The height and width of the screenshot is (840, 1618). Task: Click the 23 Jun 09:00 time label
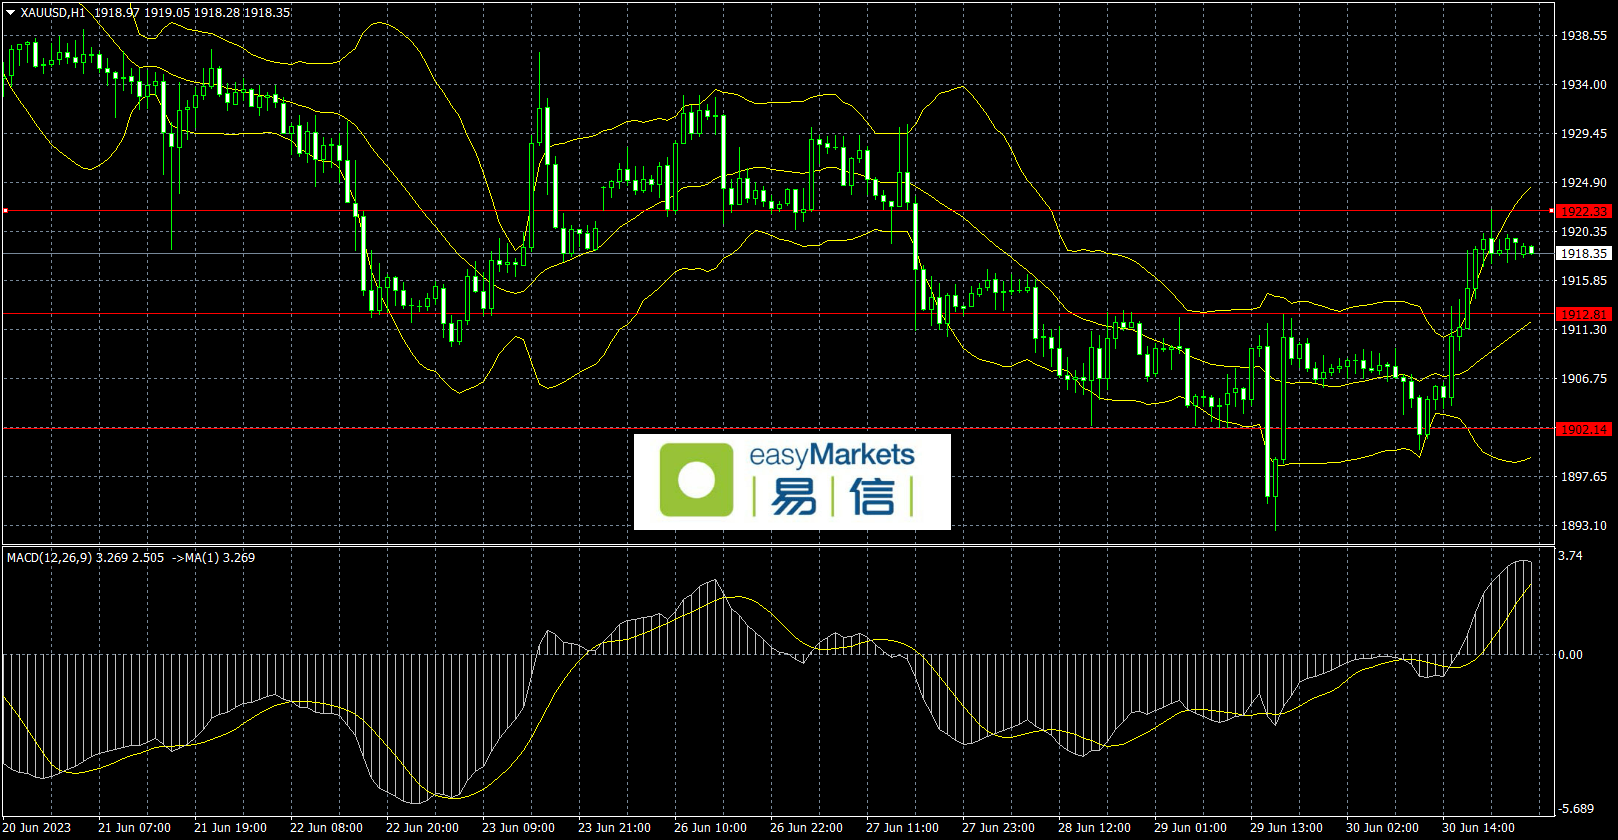tap(518, 828)
